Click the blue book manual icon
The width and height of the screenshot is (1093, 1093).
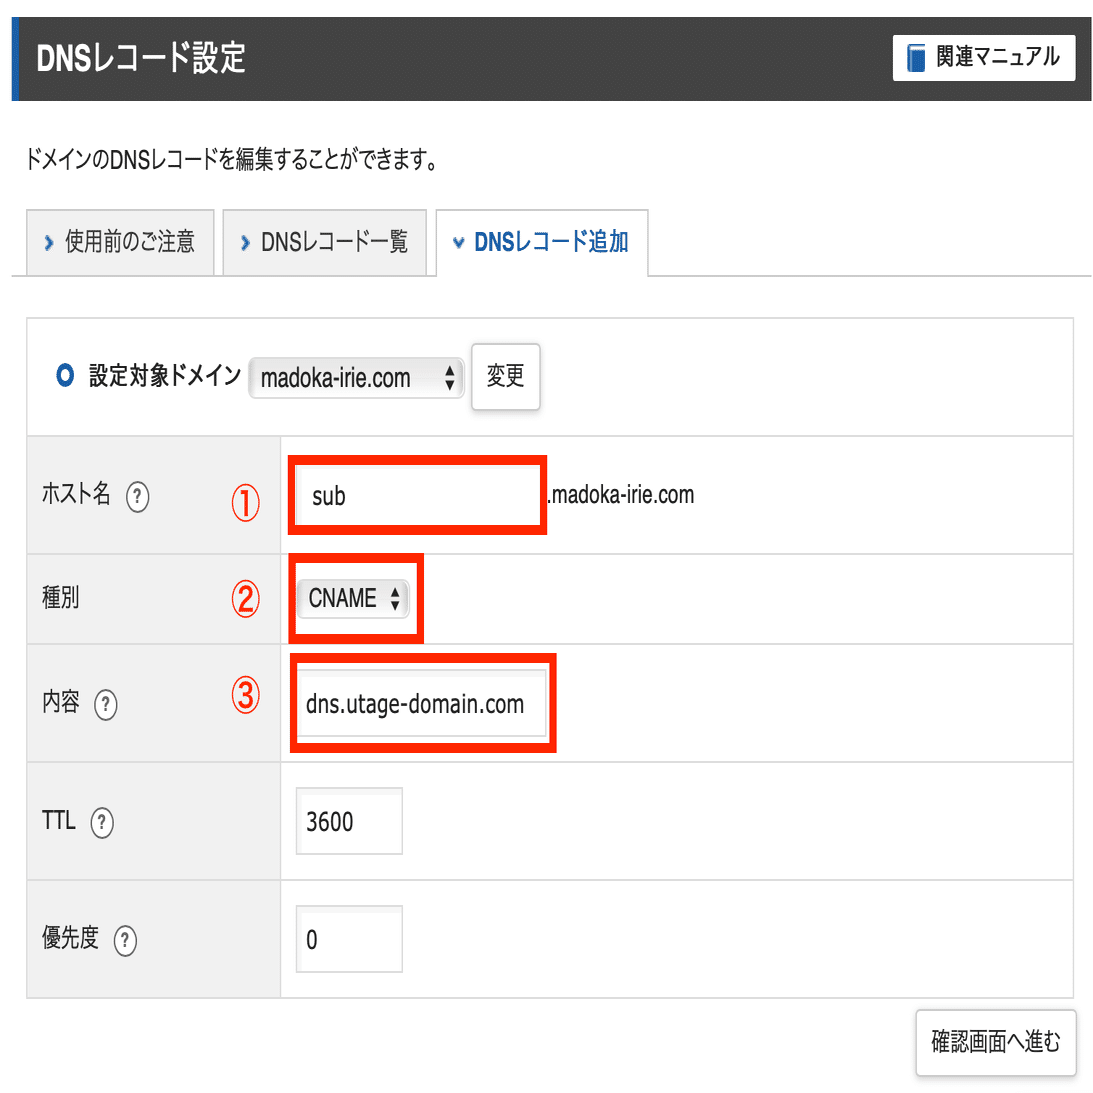tap(915, 58)
